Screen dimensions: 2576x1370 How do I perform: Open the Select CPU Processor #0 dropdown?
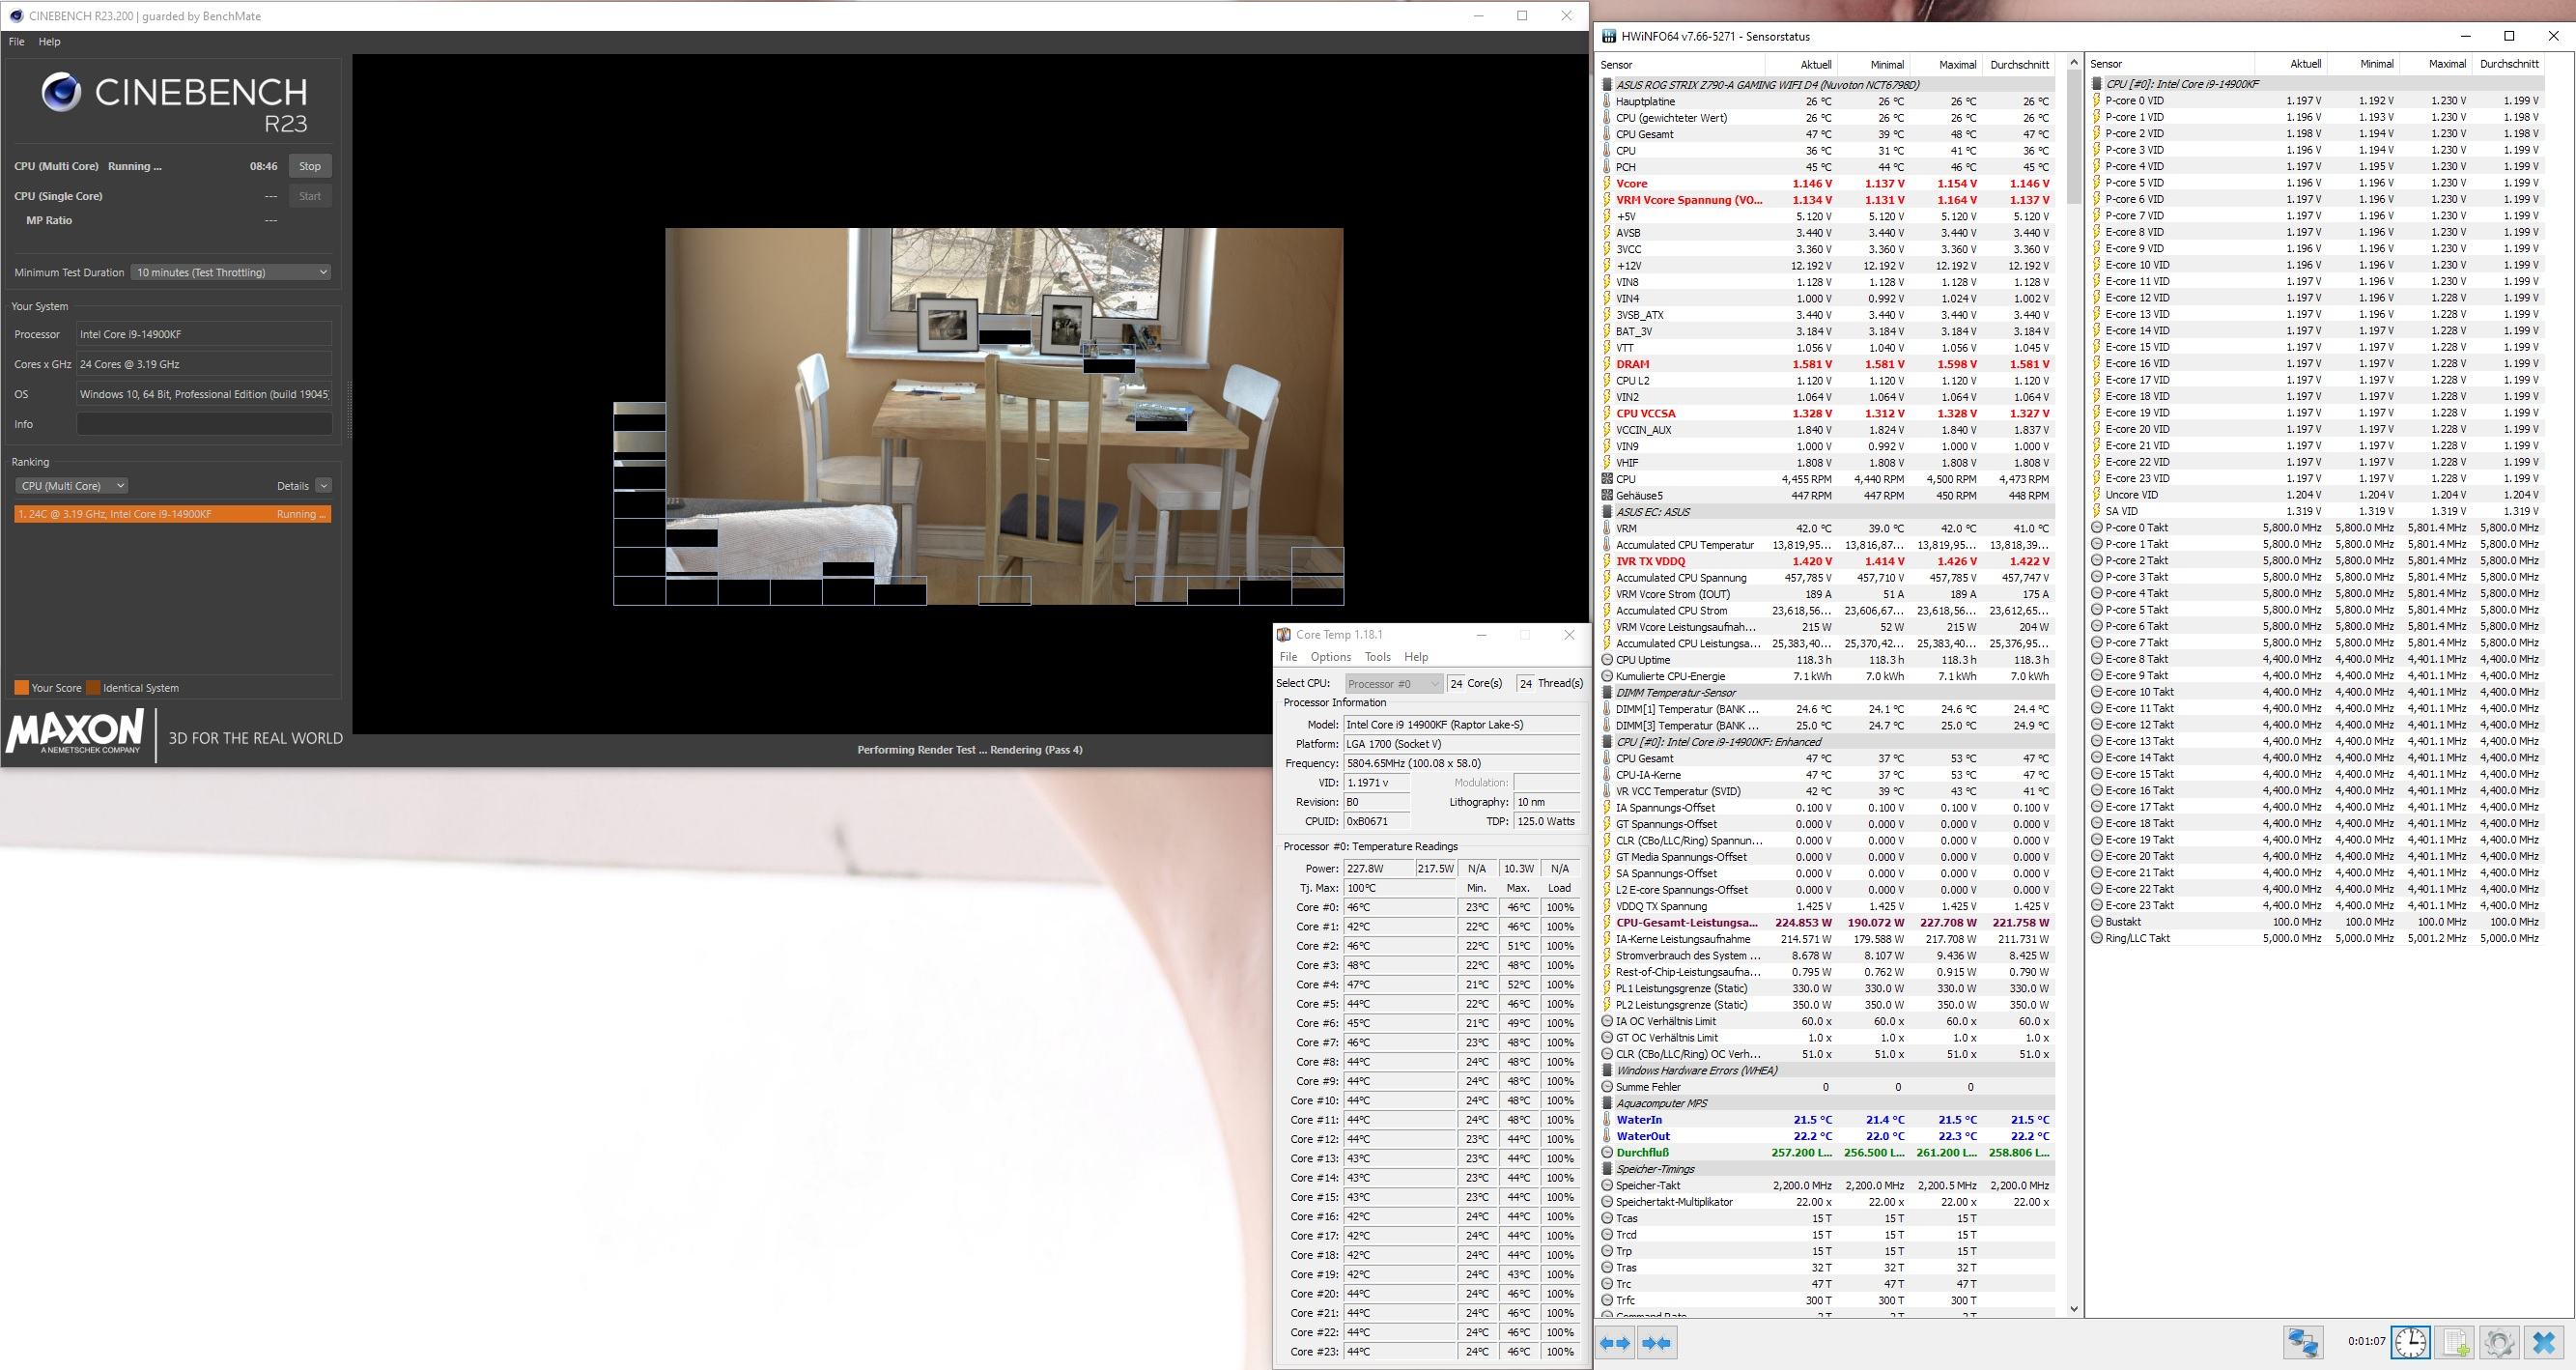[1393, 683]
